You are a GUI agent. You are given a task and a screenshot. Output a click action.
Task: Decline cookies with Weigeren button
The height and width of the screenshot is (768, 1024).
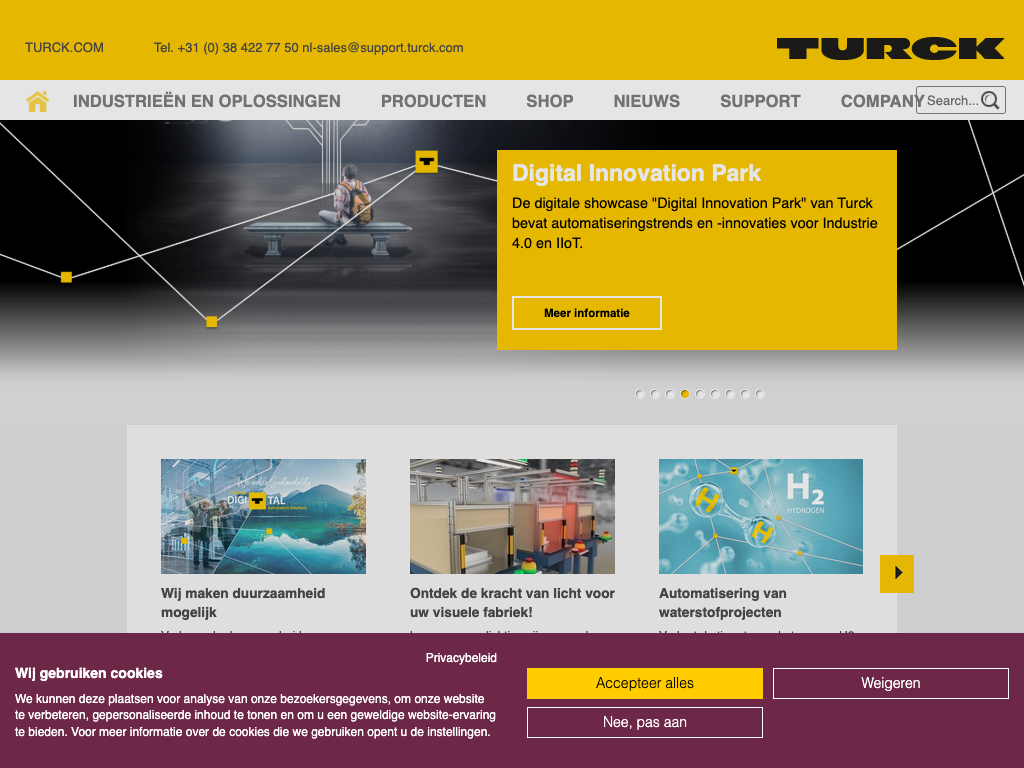(890, 684)
